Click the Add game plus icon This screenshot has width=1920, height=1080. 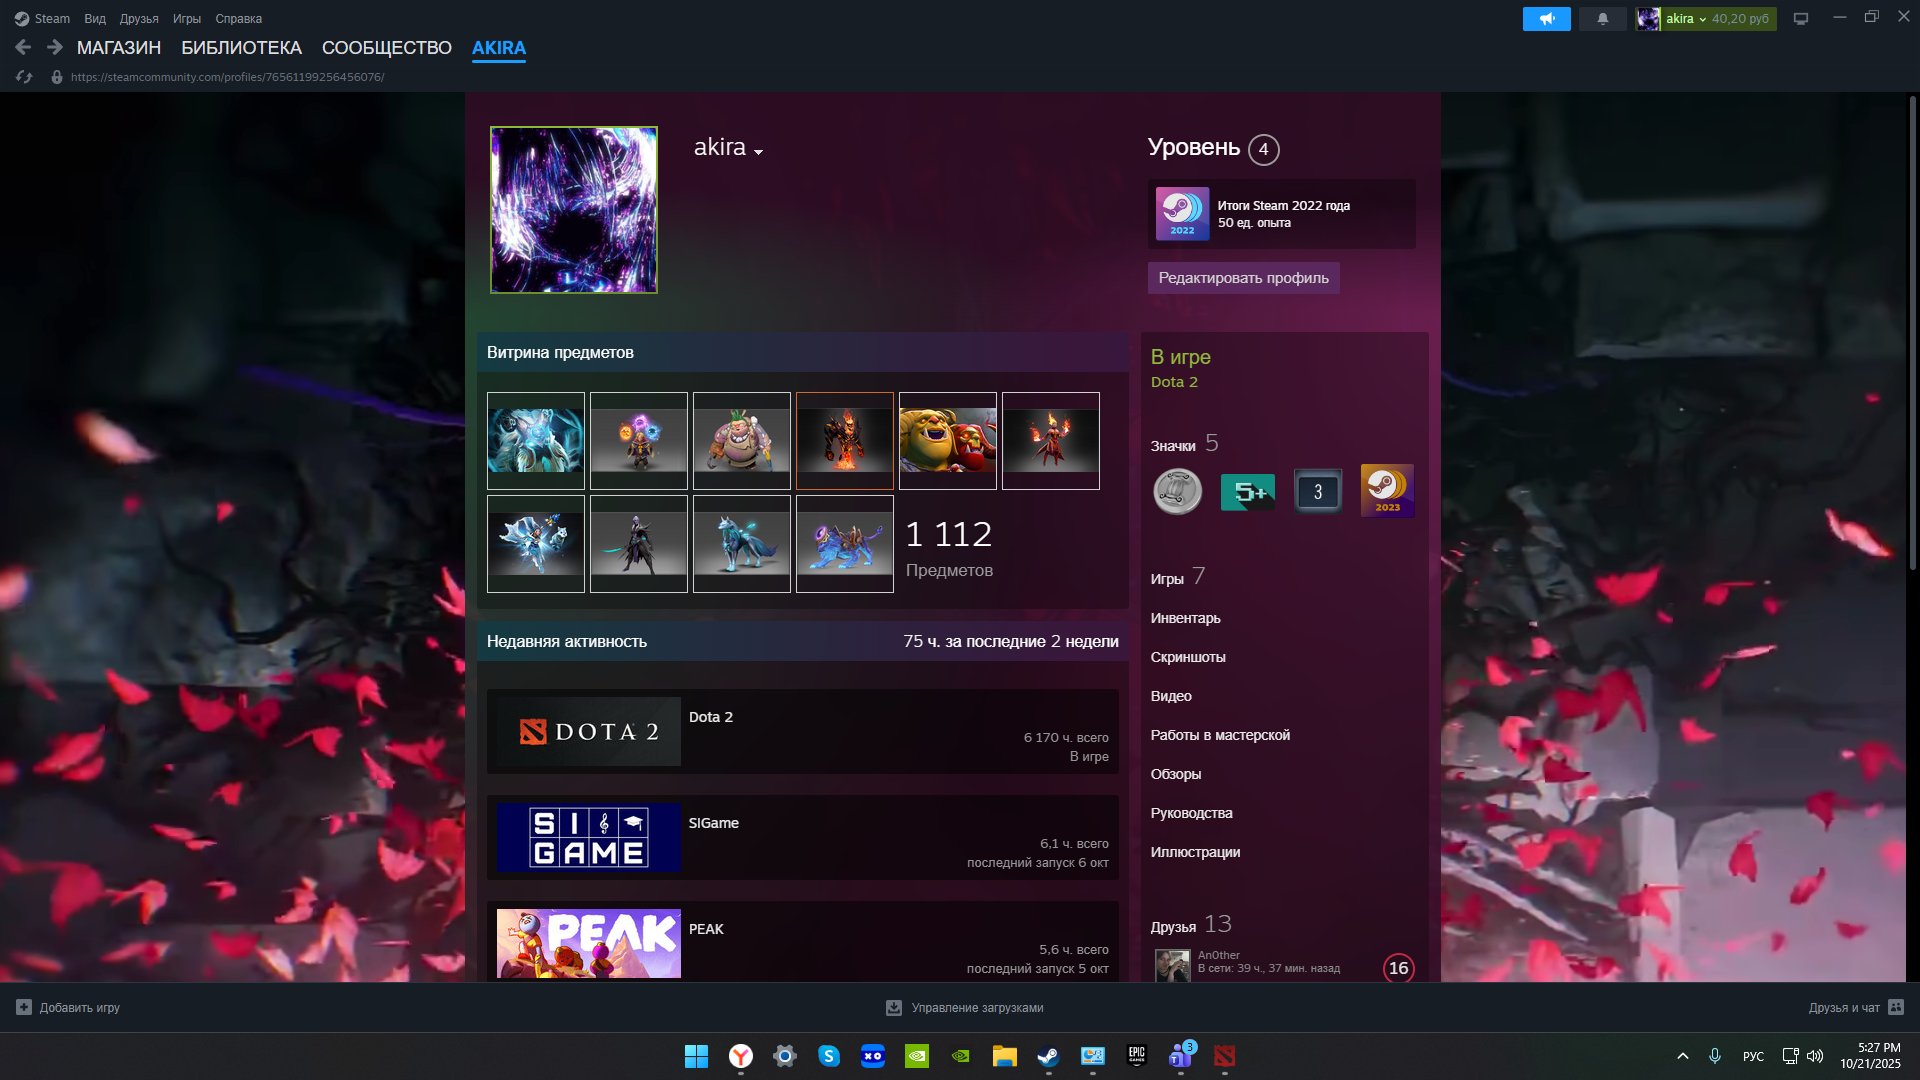click(x=24, y=1008)
